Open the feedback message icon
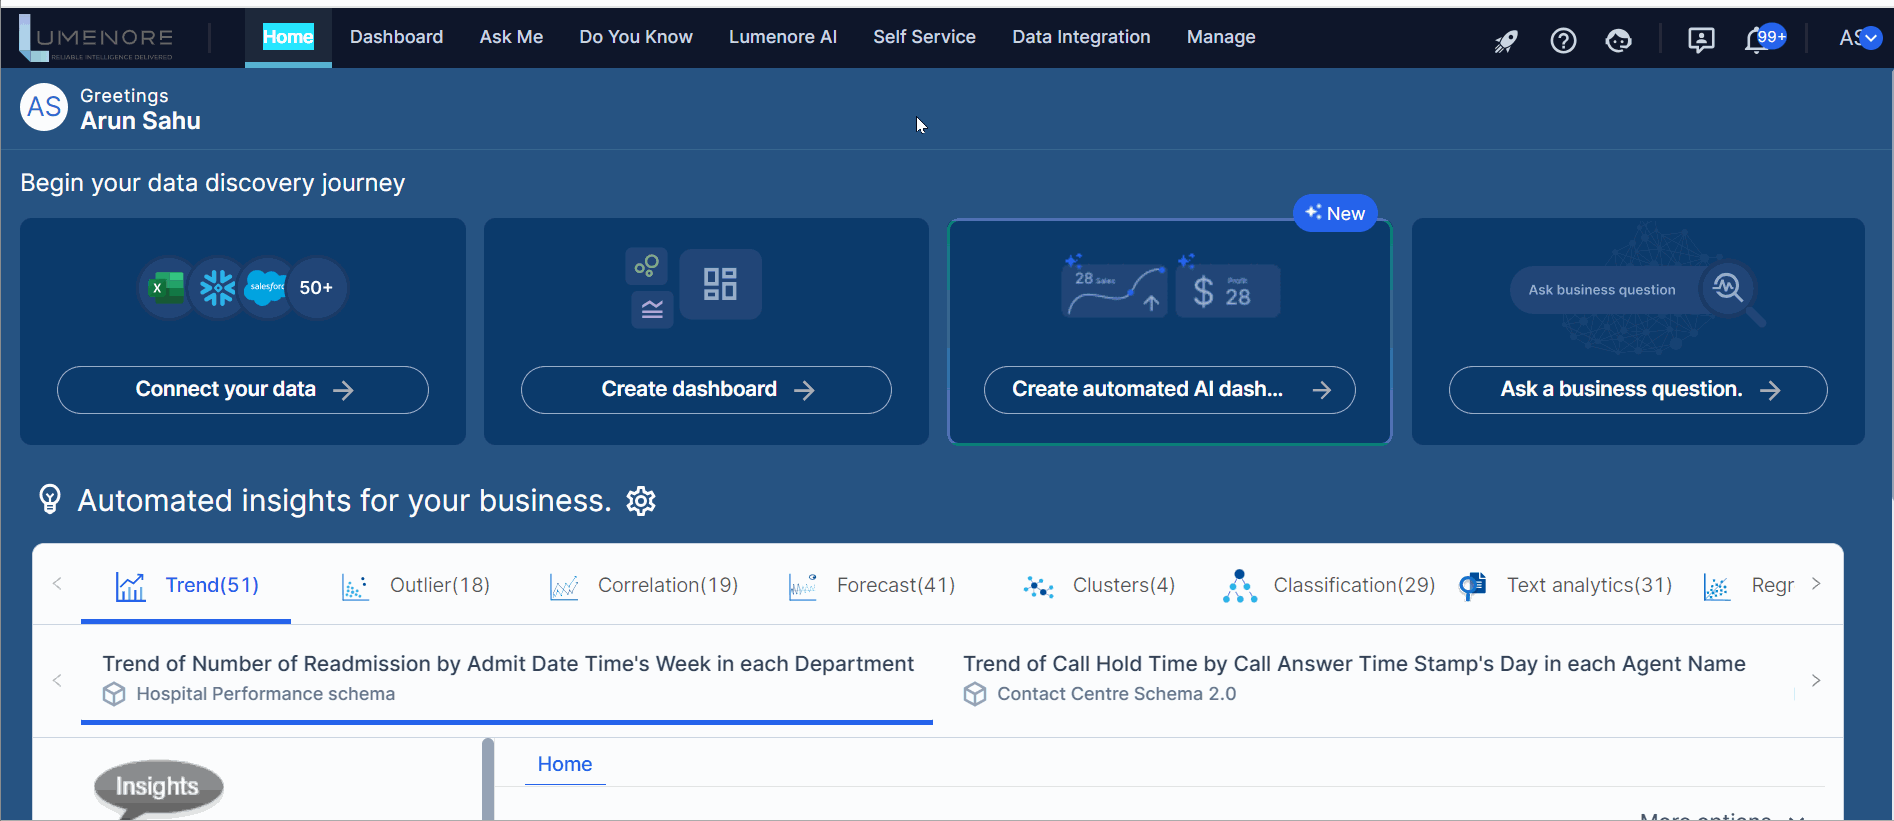The image size is (1894, 821). point(1700,40)
